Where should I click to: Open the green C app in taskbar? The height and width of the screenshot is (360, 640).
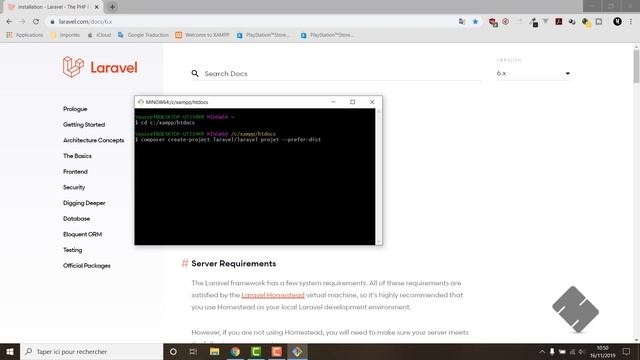point(256,351)
